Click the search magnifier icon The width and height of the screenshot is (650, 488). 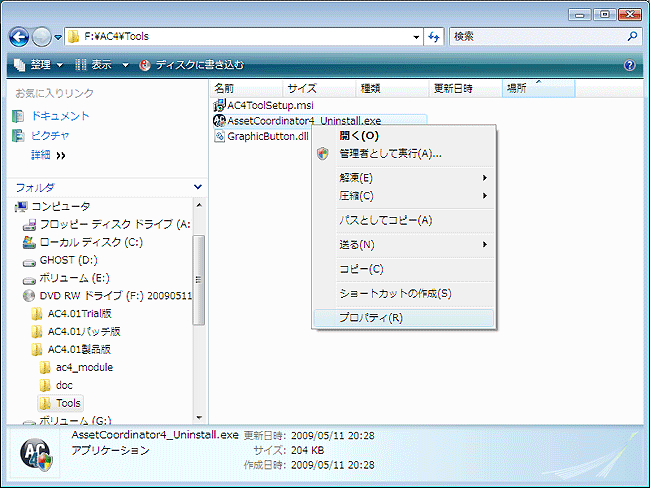(x=632, y=36)
